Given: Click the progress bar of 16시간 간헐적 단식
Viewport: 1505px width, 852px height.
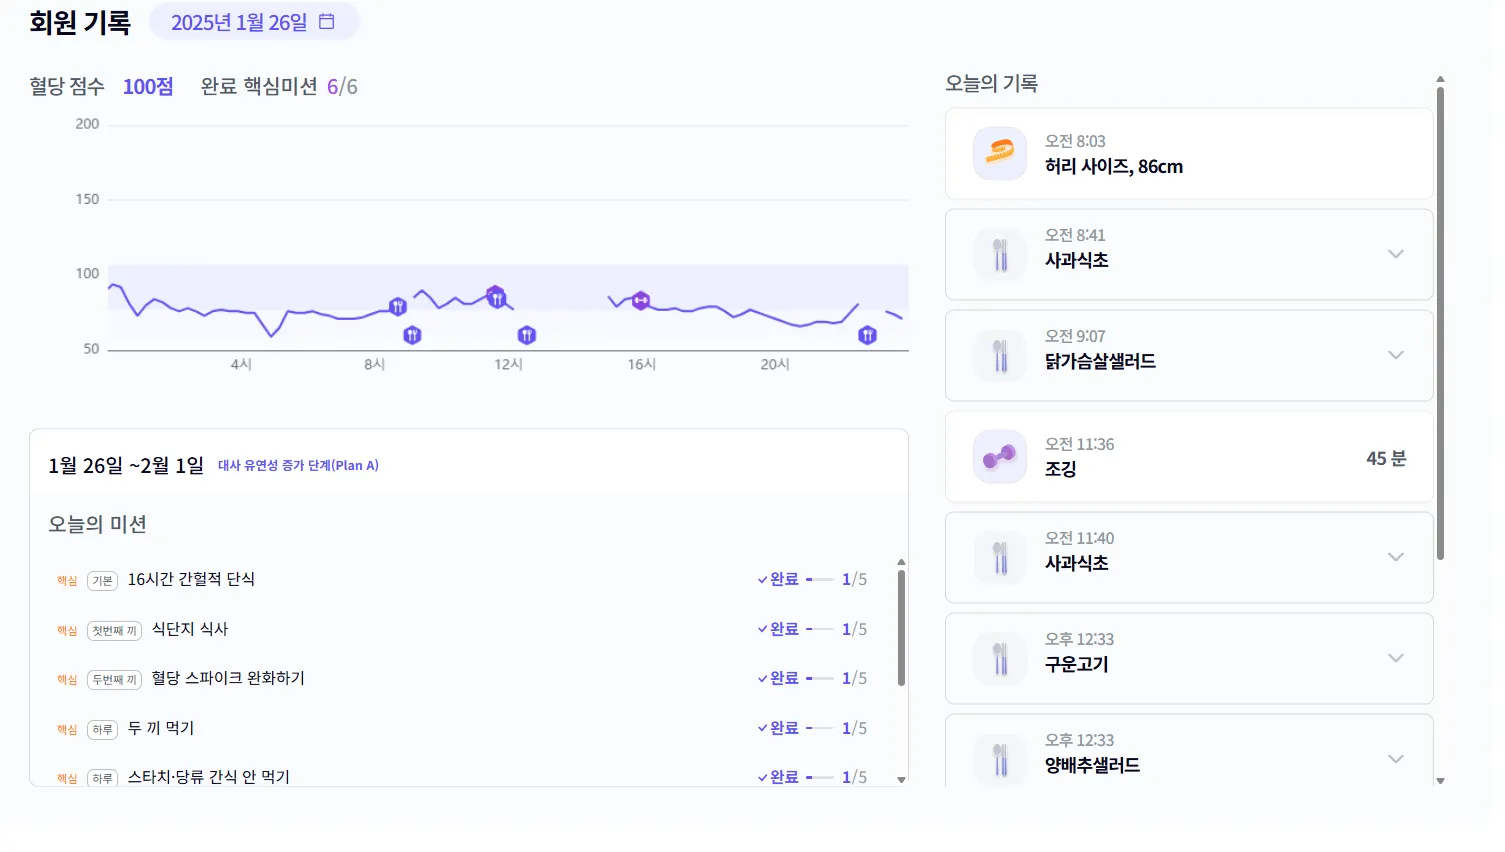Looking at the screenshot, I should coord(819,579).
